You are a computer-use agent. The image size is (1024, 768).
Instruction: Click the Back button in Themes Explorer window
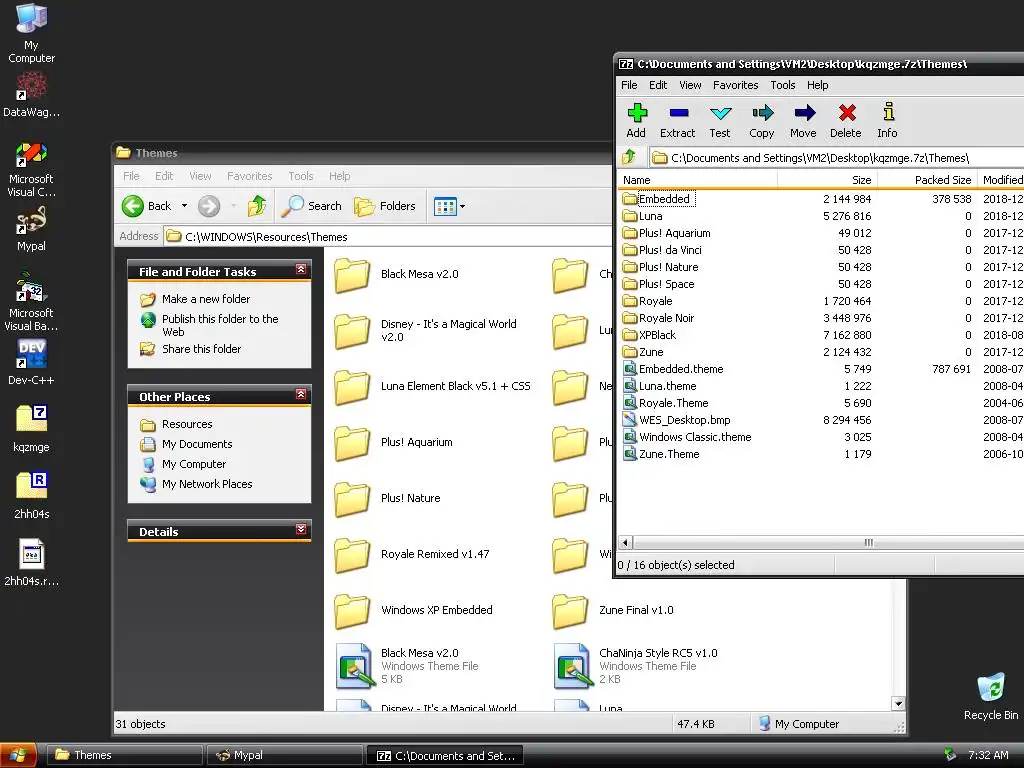tap(146, 206)
